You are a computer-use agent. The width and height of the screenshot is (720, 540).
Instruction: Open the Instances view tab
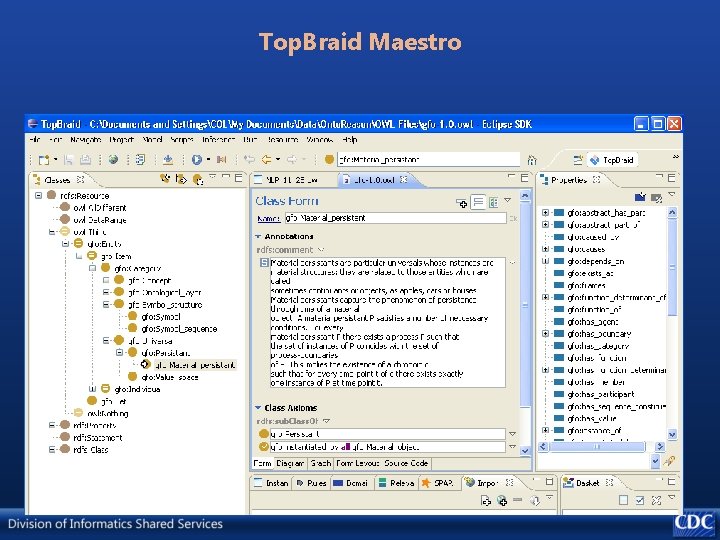pyautogui.click(x=272, y=483)
